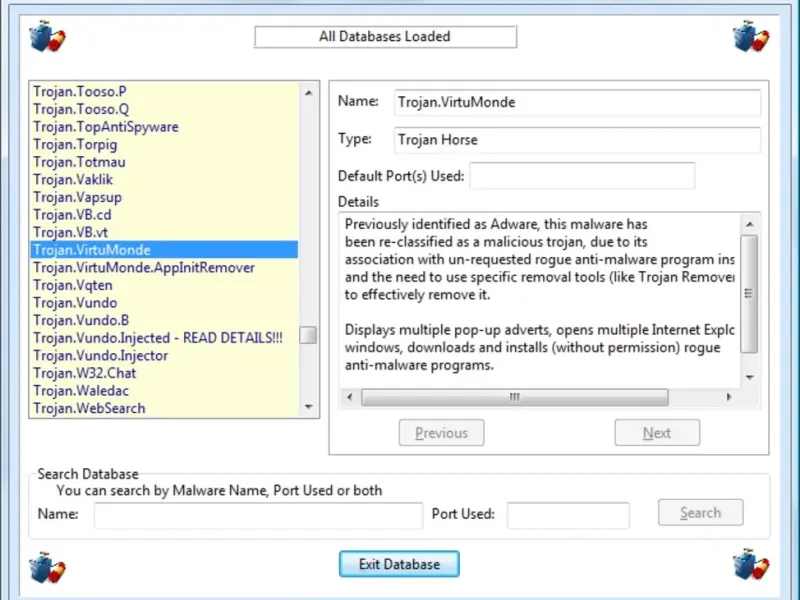This screenshot has height=600, width=800.
Task: Select Trojan.Tooso.Q in the list
Action: pyautogui.click(x=164, y=109)
